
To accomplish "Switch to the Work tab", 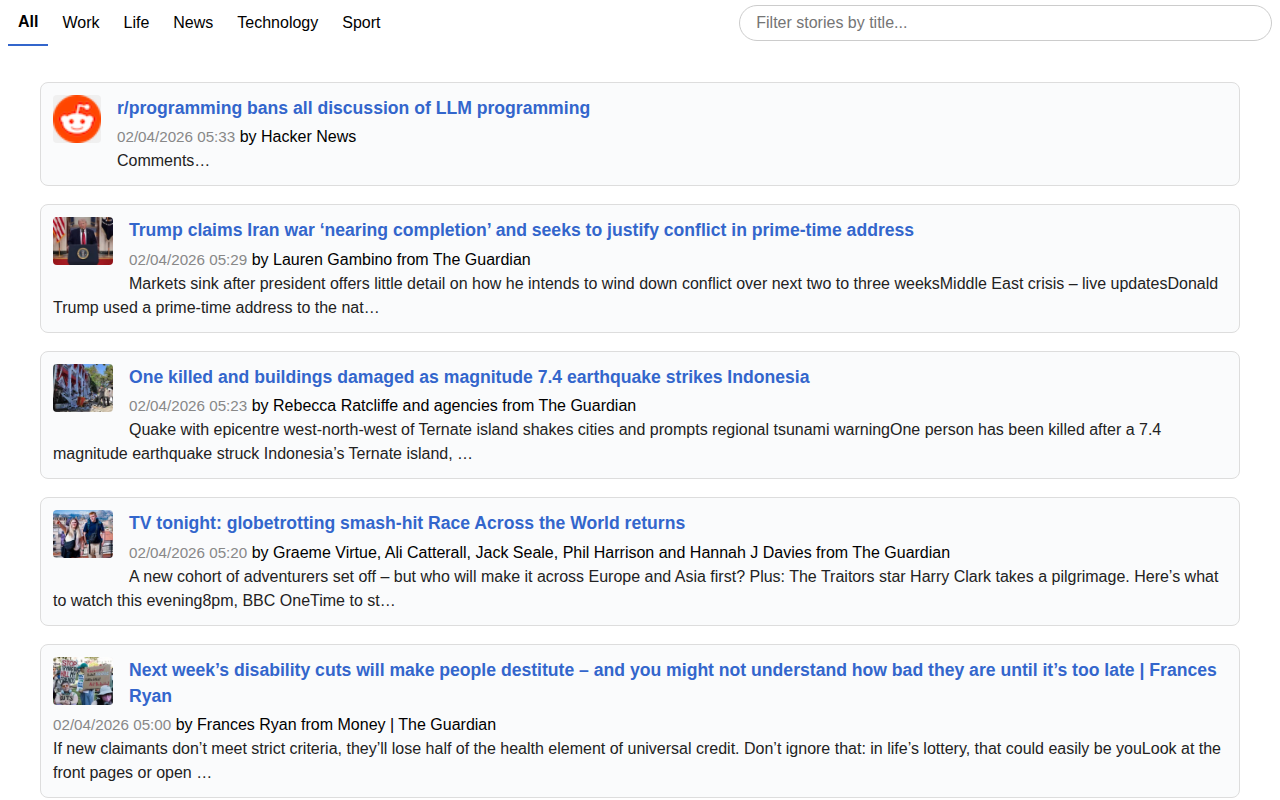I will pos(81,22).
